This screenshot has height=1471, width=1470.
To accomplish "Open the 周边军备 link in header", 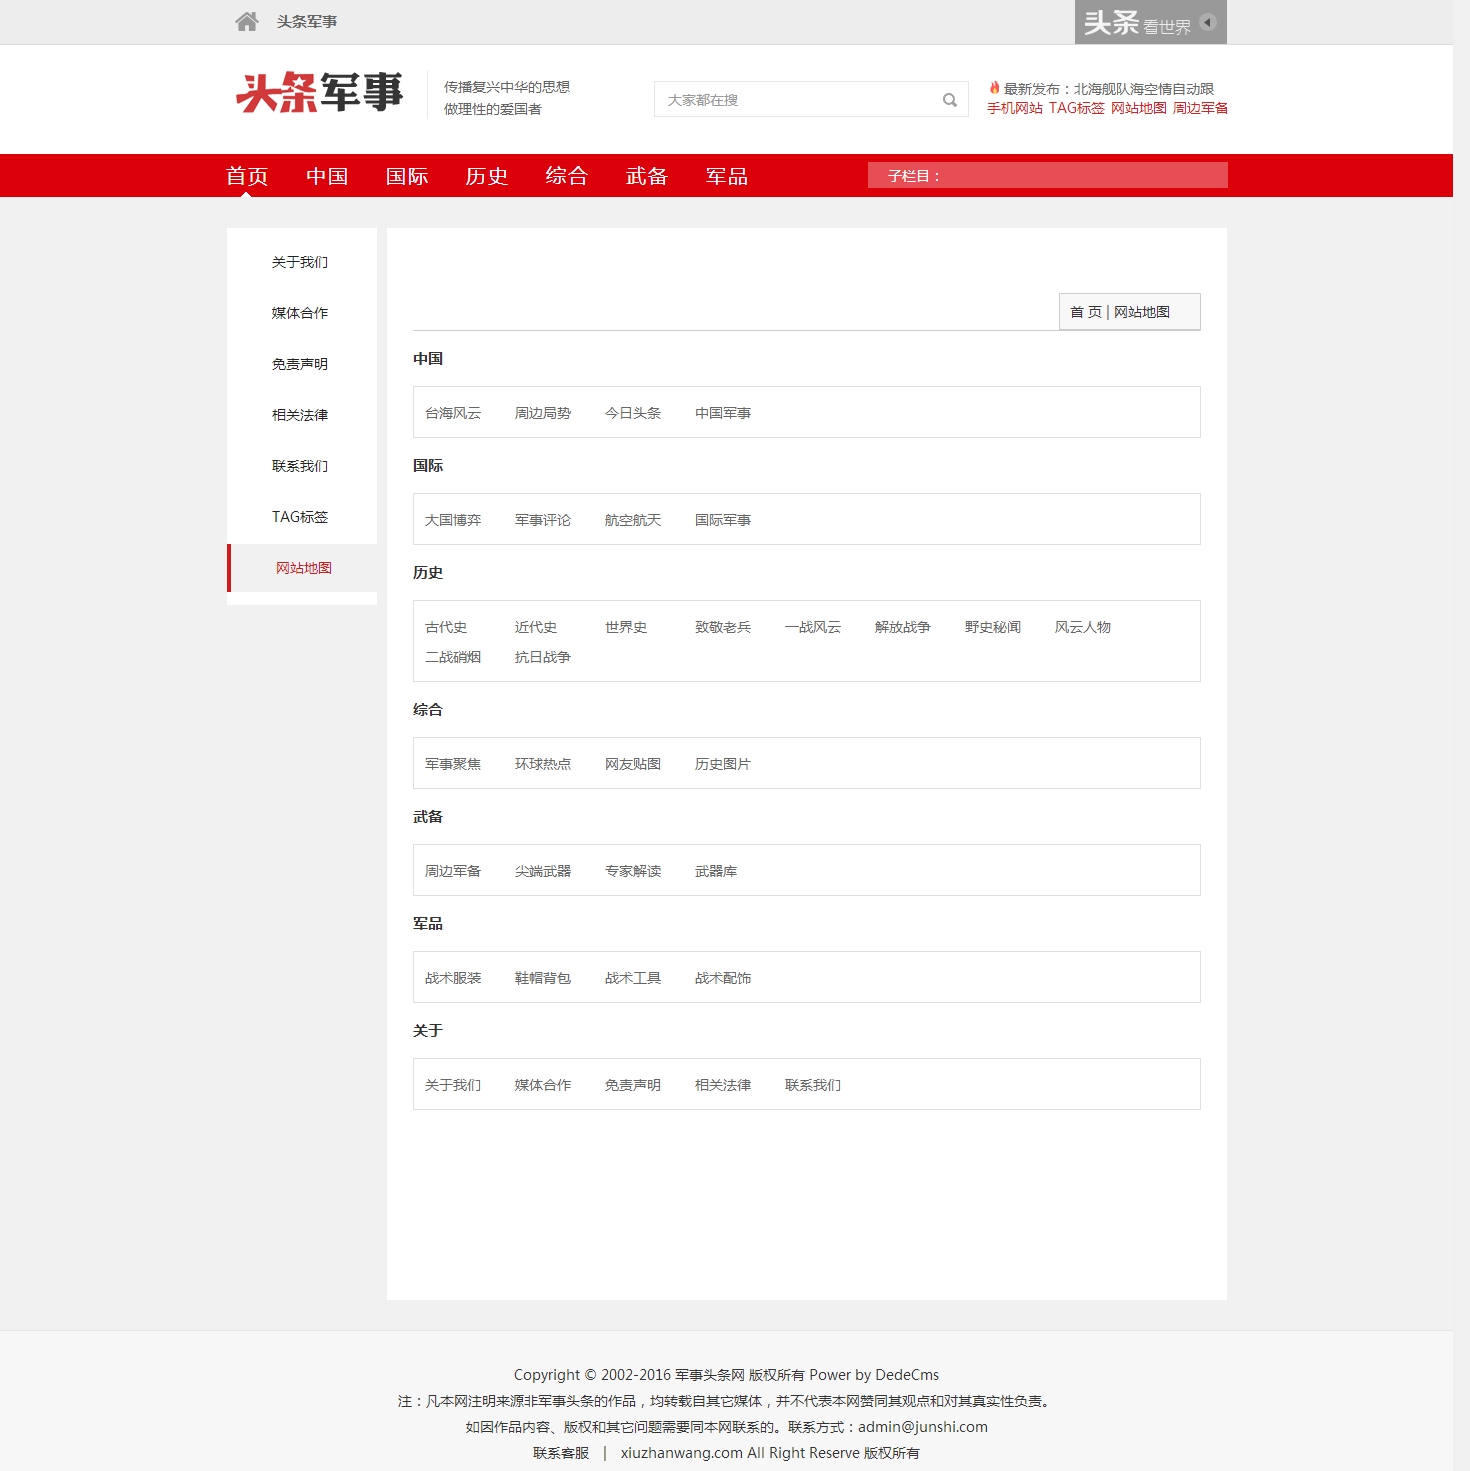I will point(1200,108).
